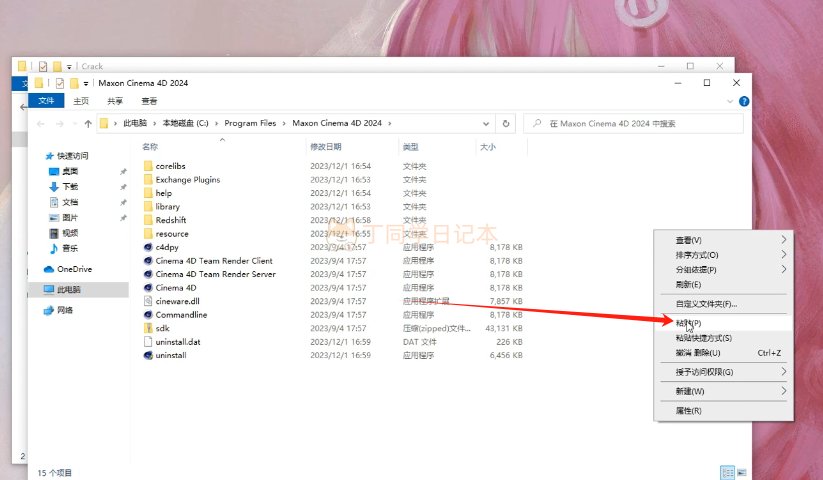
Task: Select Cinema 4D Team Render Client icon
Action: click(148, 261)
